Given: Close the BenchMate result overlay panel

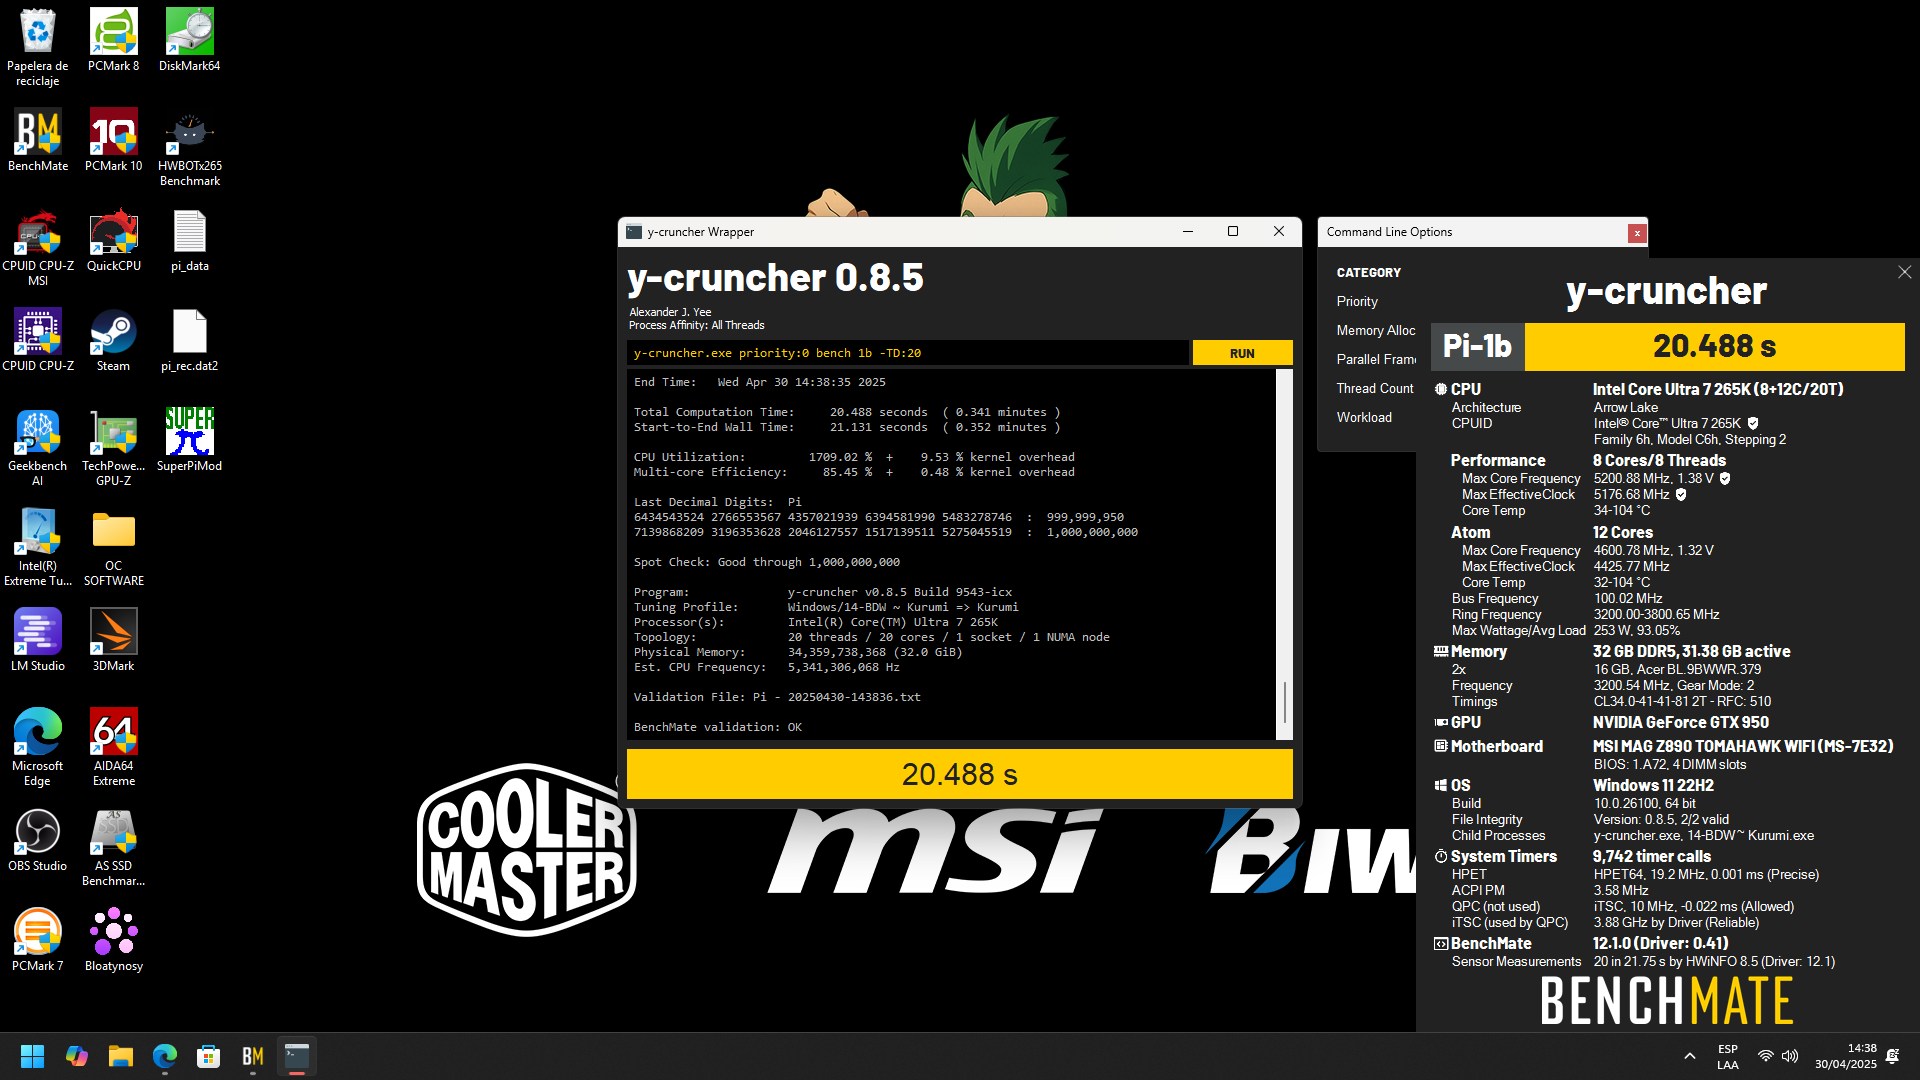Looking at the screenshot, I should 1904,272.
